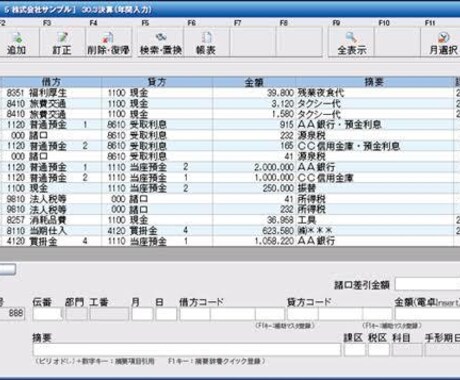Click the 部門 input field
This screenshot has width=460, height=380.
pyautogui.click(x=76, y=314)
